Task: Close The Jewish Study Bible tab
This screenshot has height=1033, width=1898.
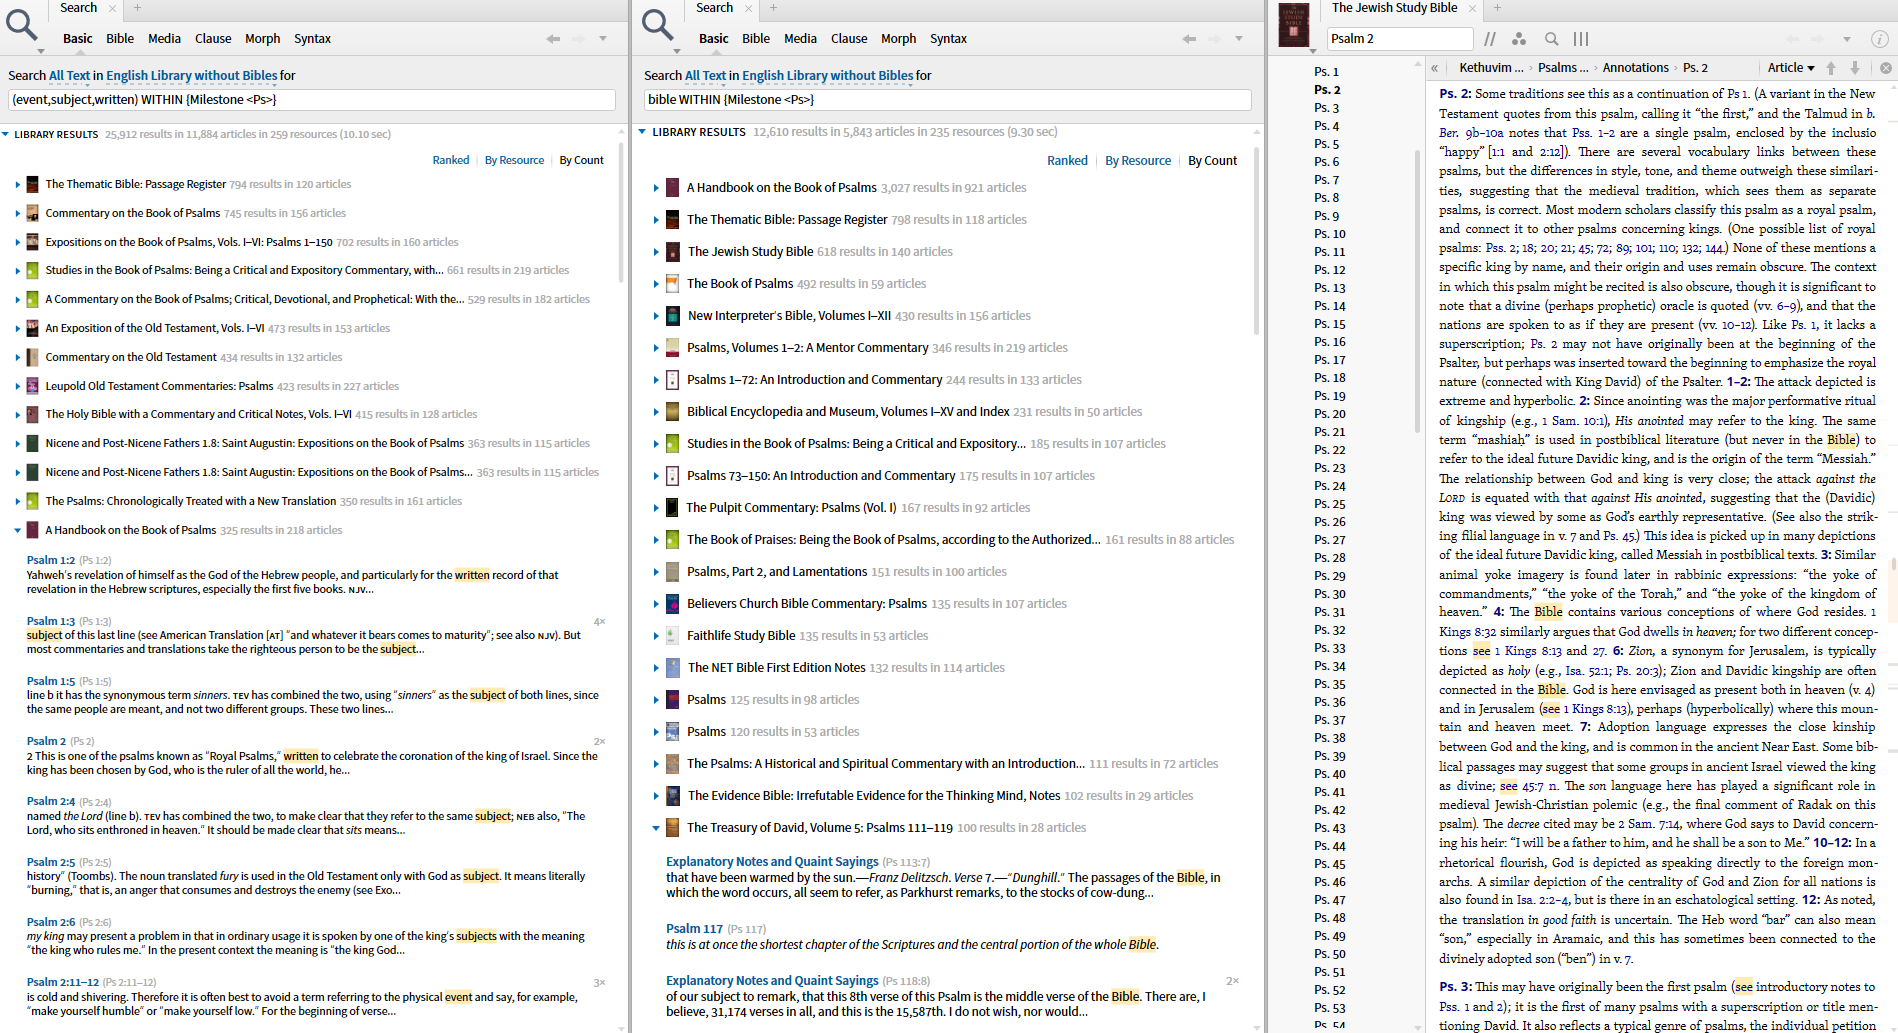Action: click(1473, 8)
